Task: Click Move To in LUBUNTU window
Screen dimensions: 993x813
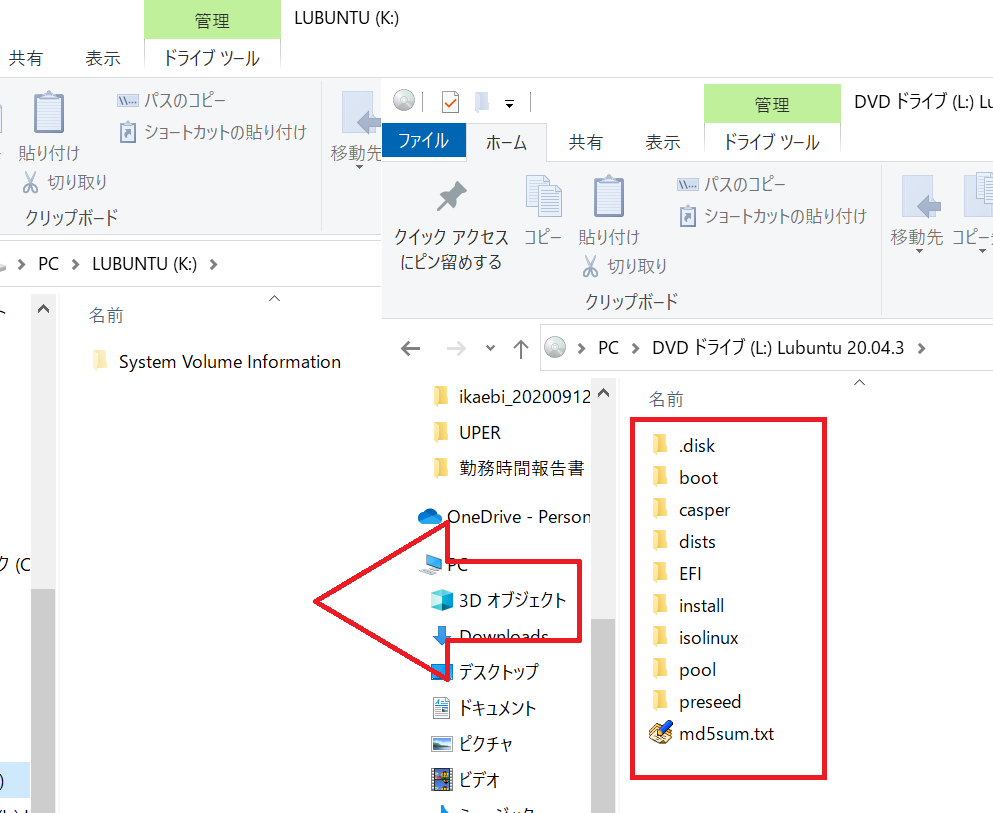Action: click(x=356, y=130)
